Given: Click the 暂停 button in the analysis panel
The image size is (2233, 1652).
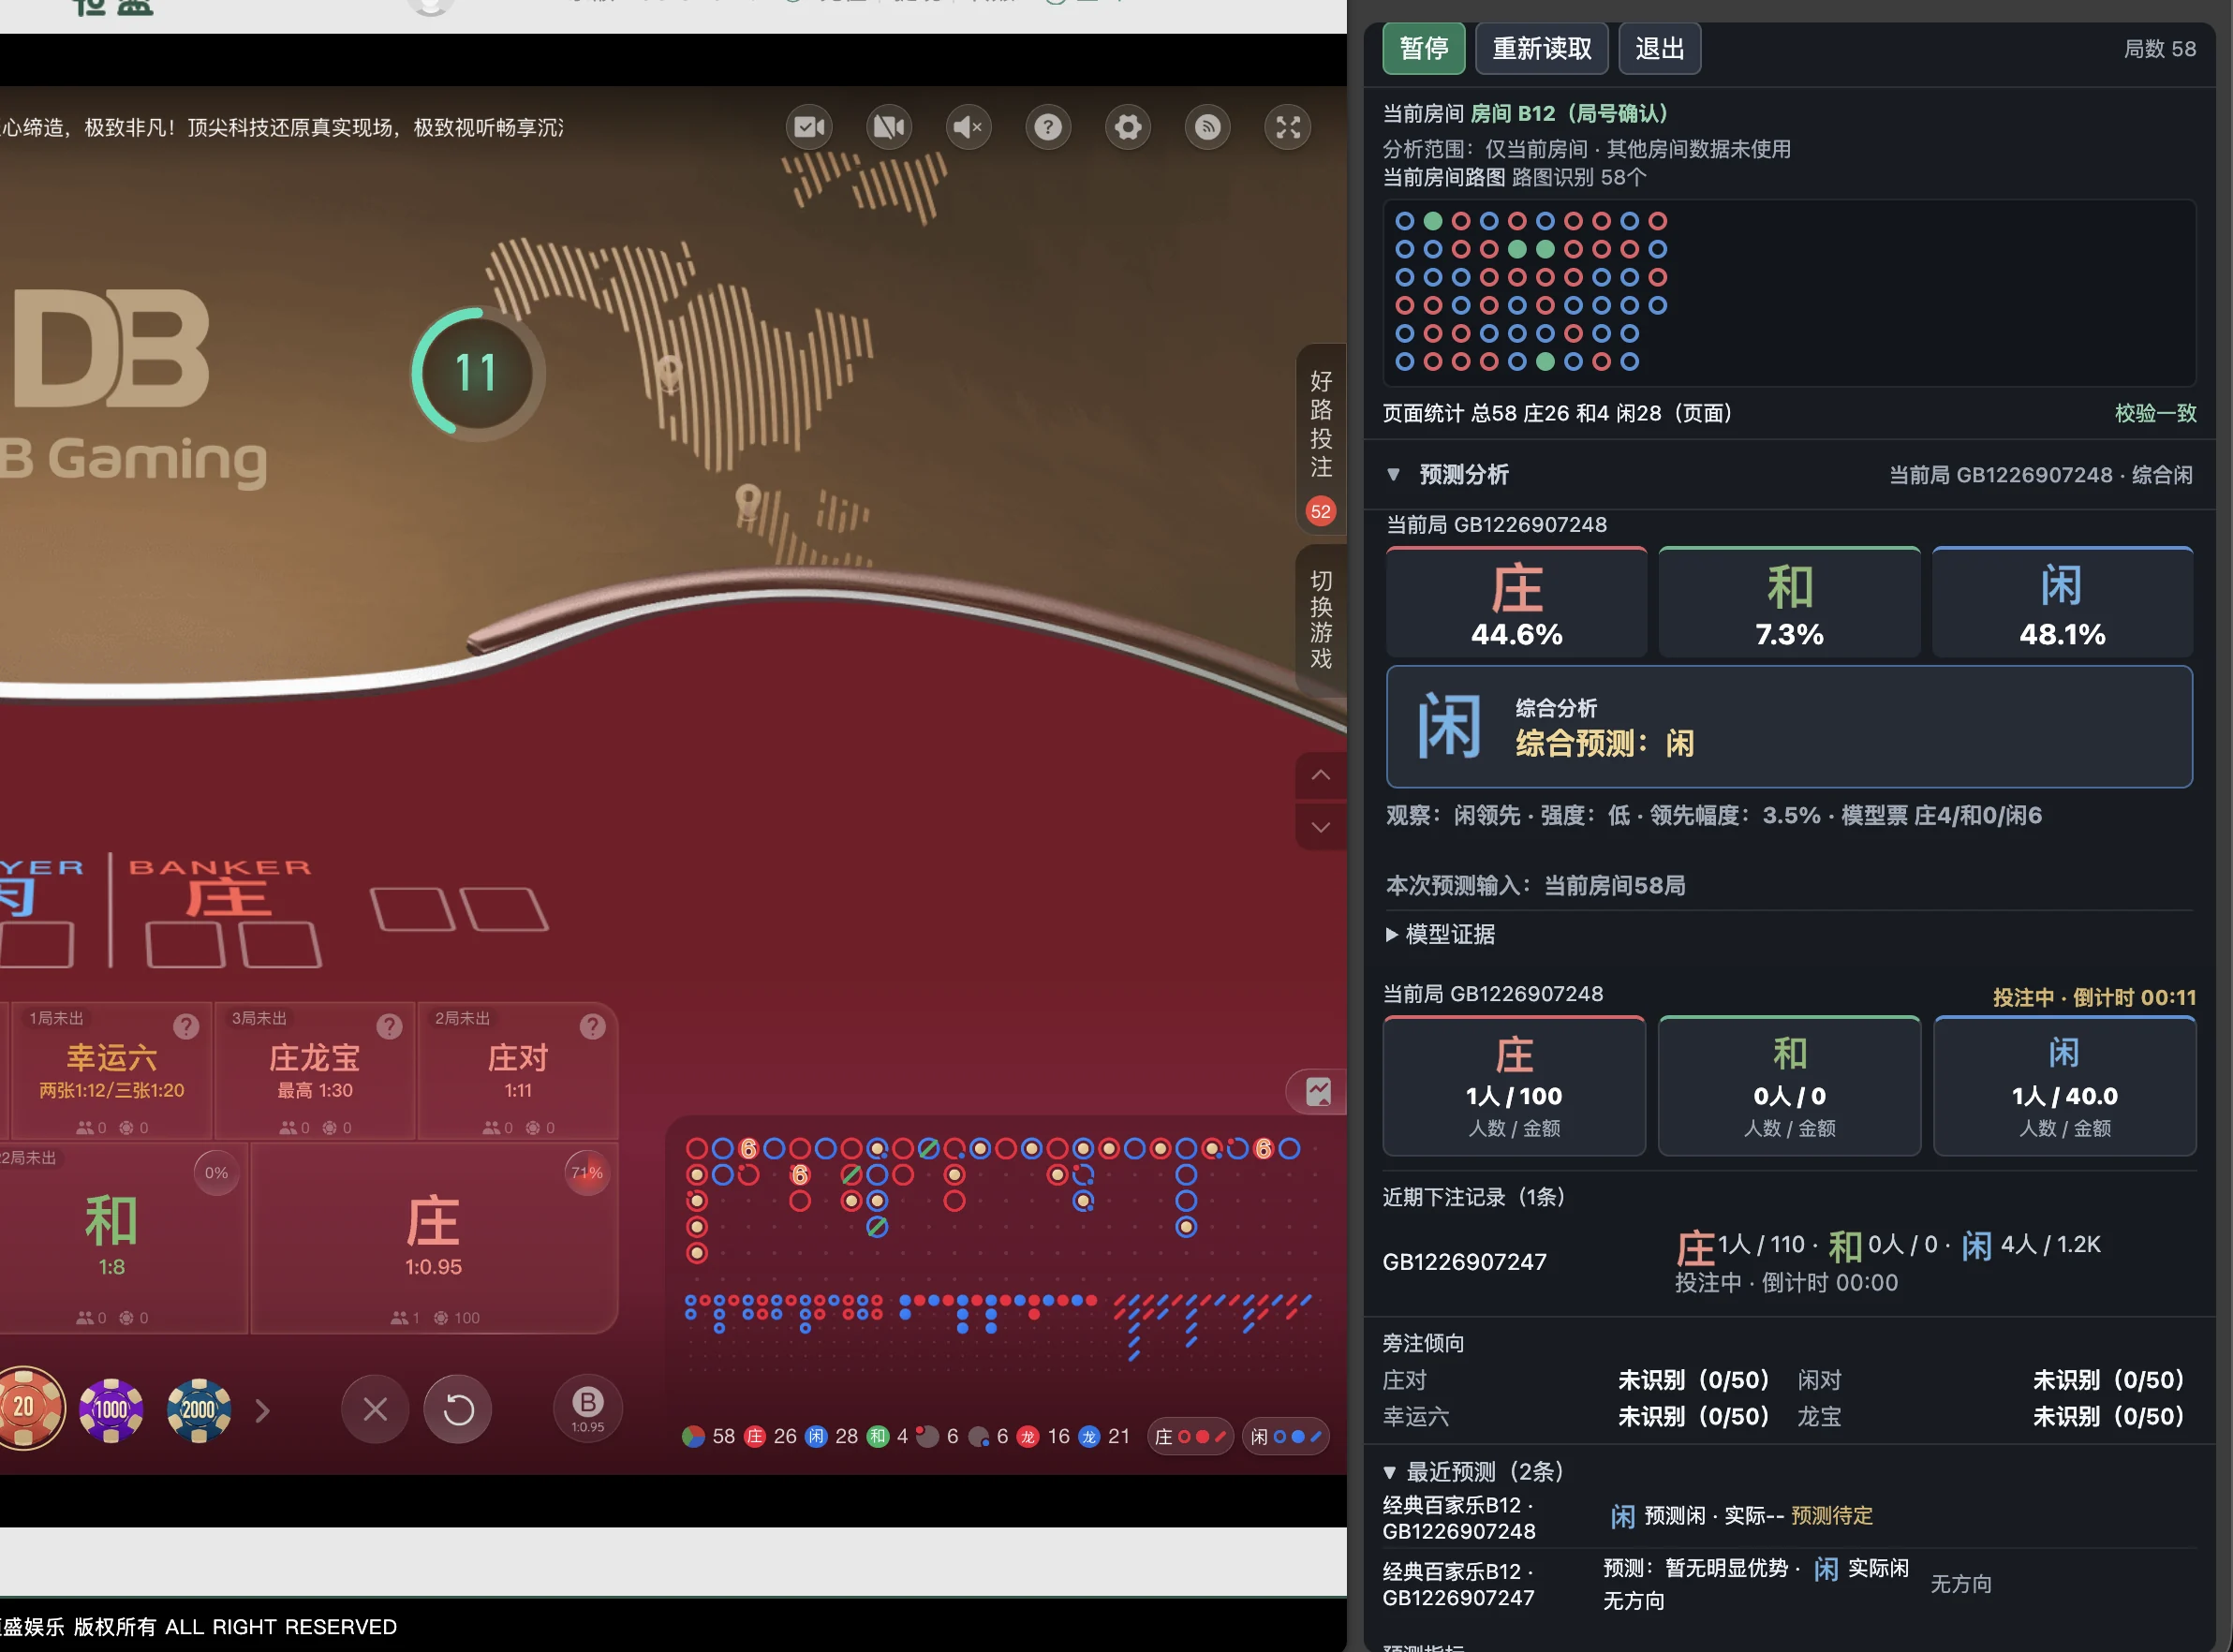Looking at the screenshot, I should point(1424,49).
